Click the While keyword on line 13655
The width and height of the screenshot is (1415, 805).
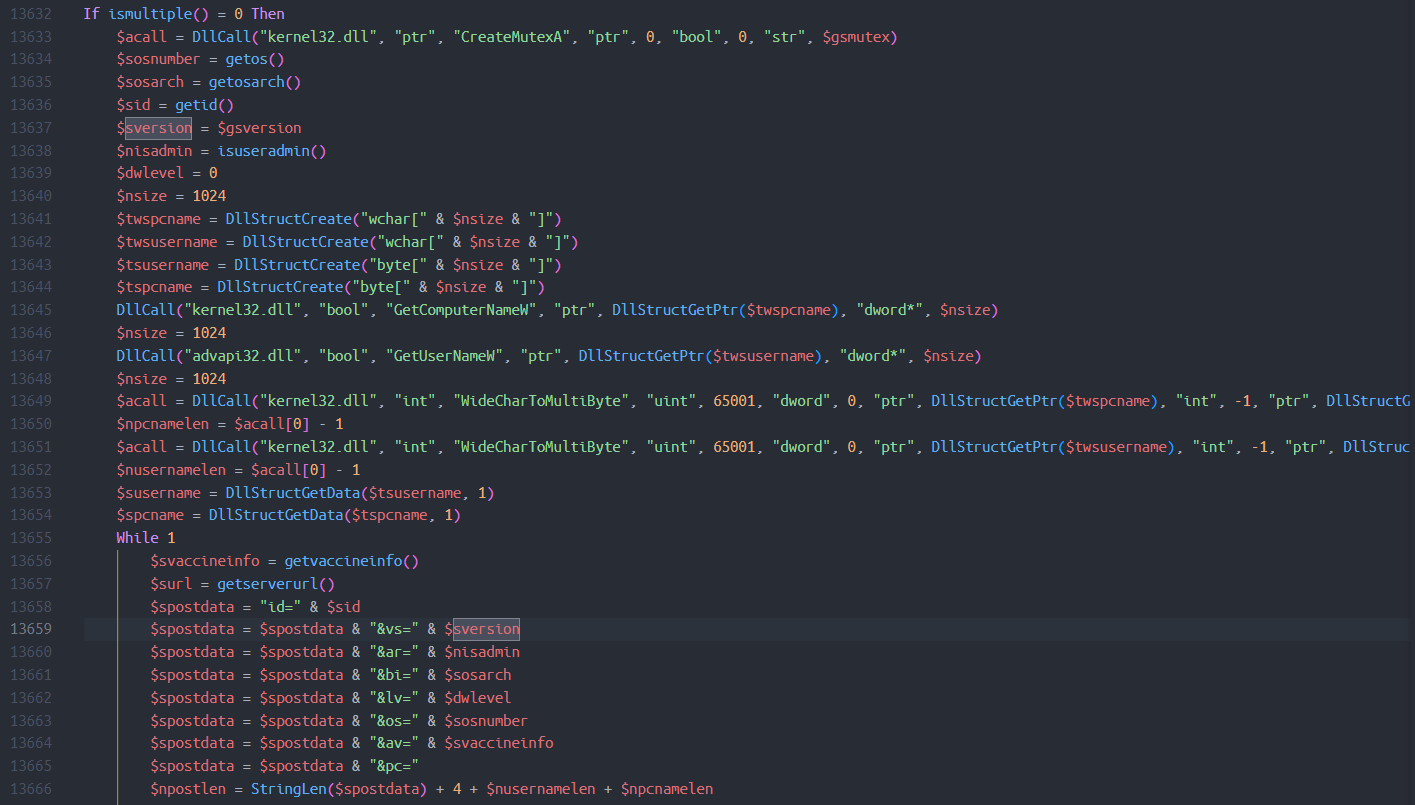pyautogui.click(x=137, y=538)
